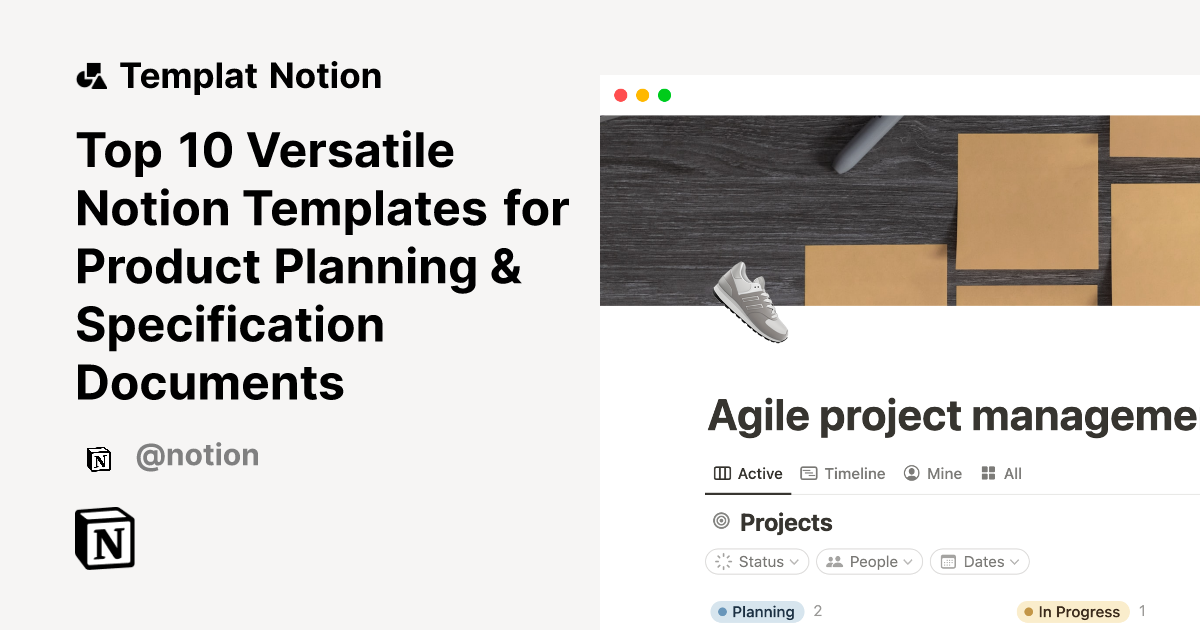
Task: Click the board view icon beside Active
Action: pyautogui.click(x=721, y=473)
